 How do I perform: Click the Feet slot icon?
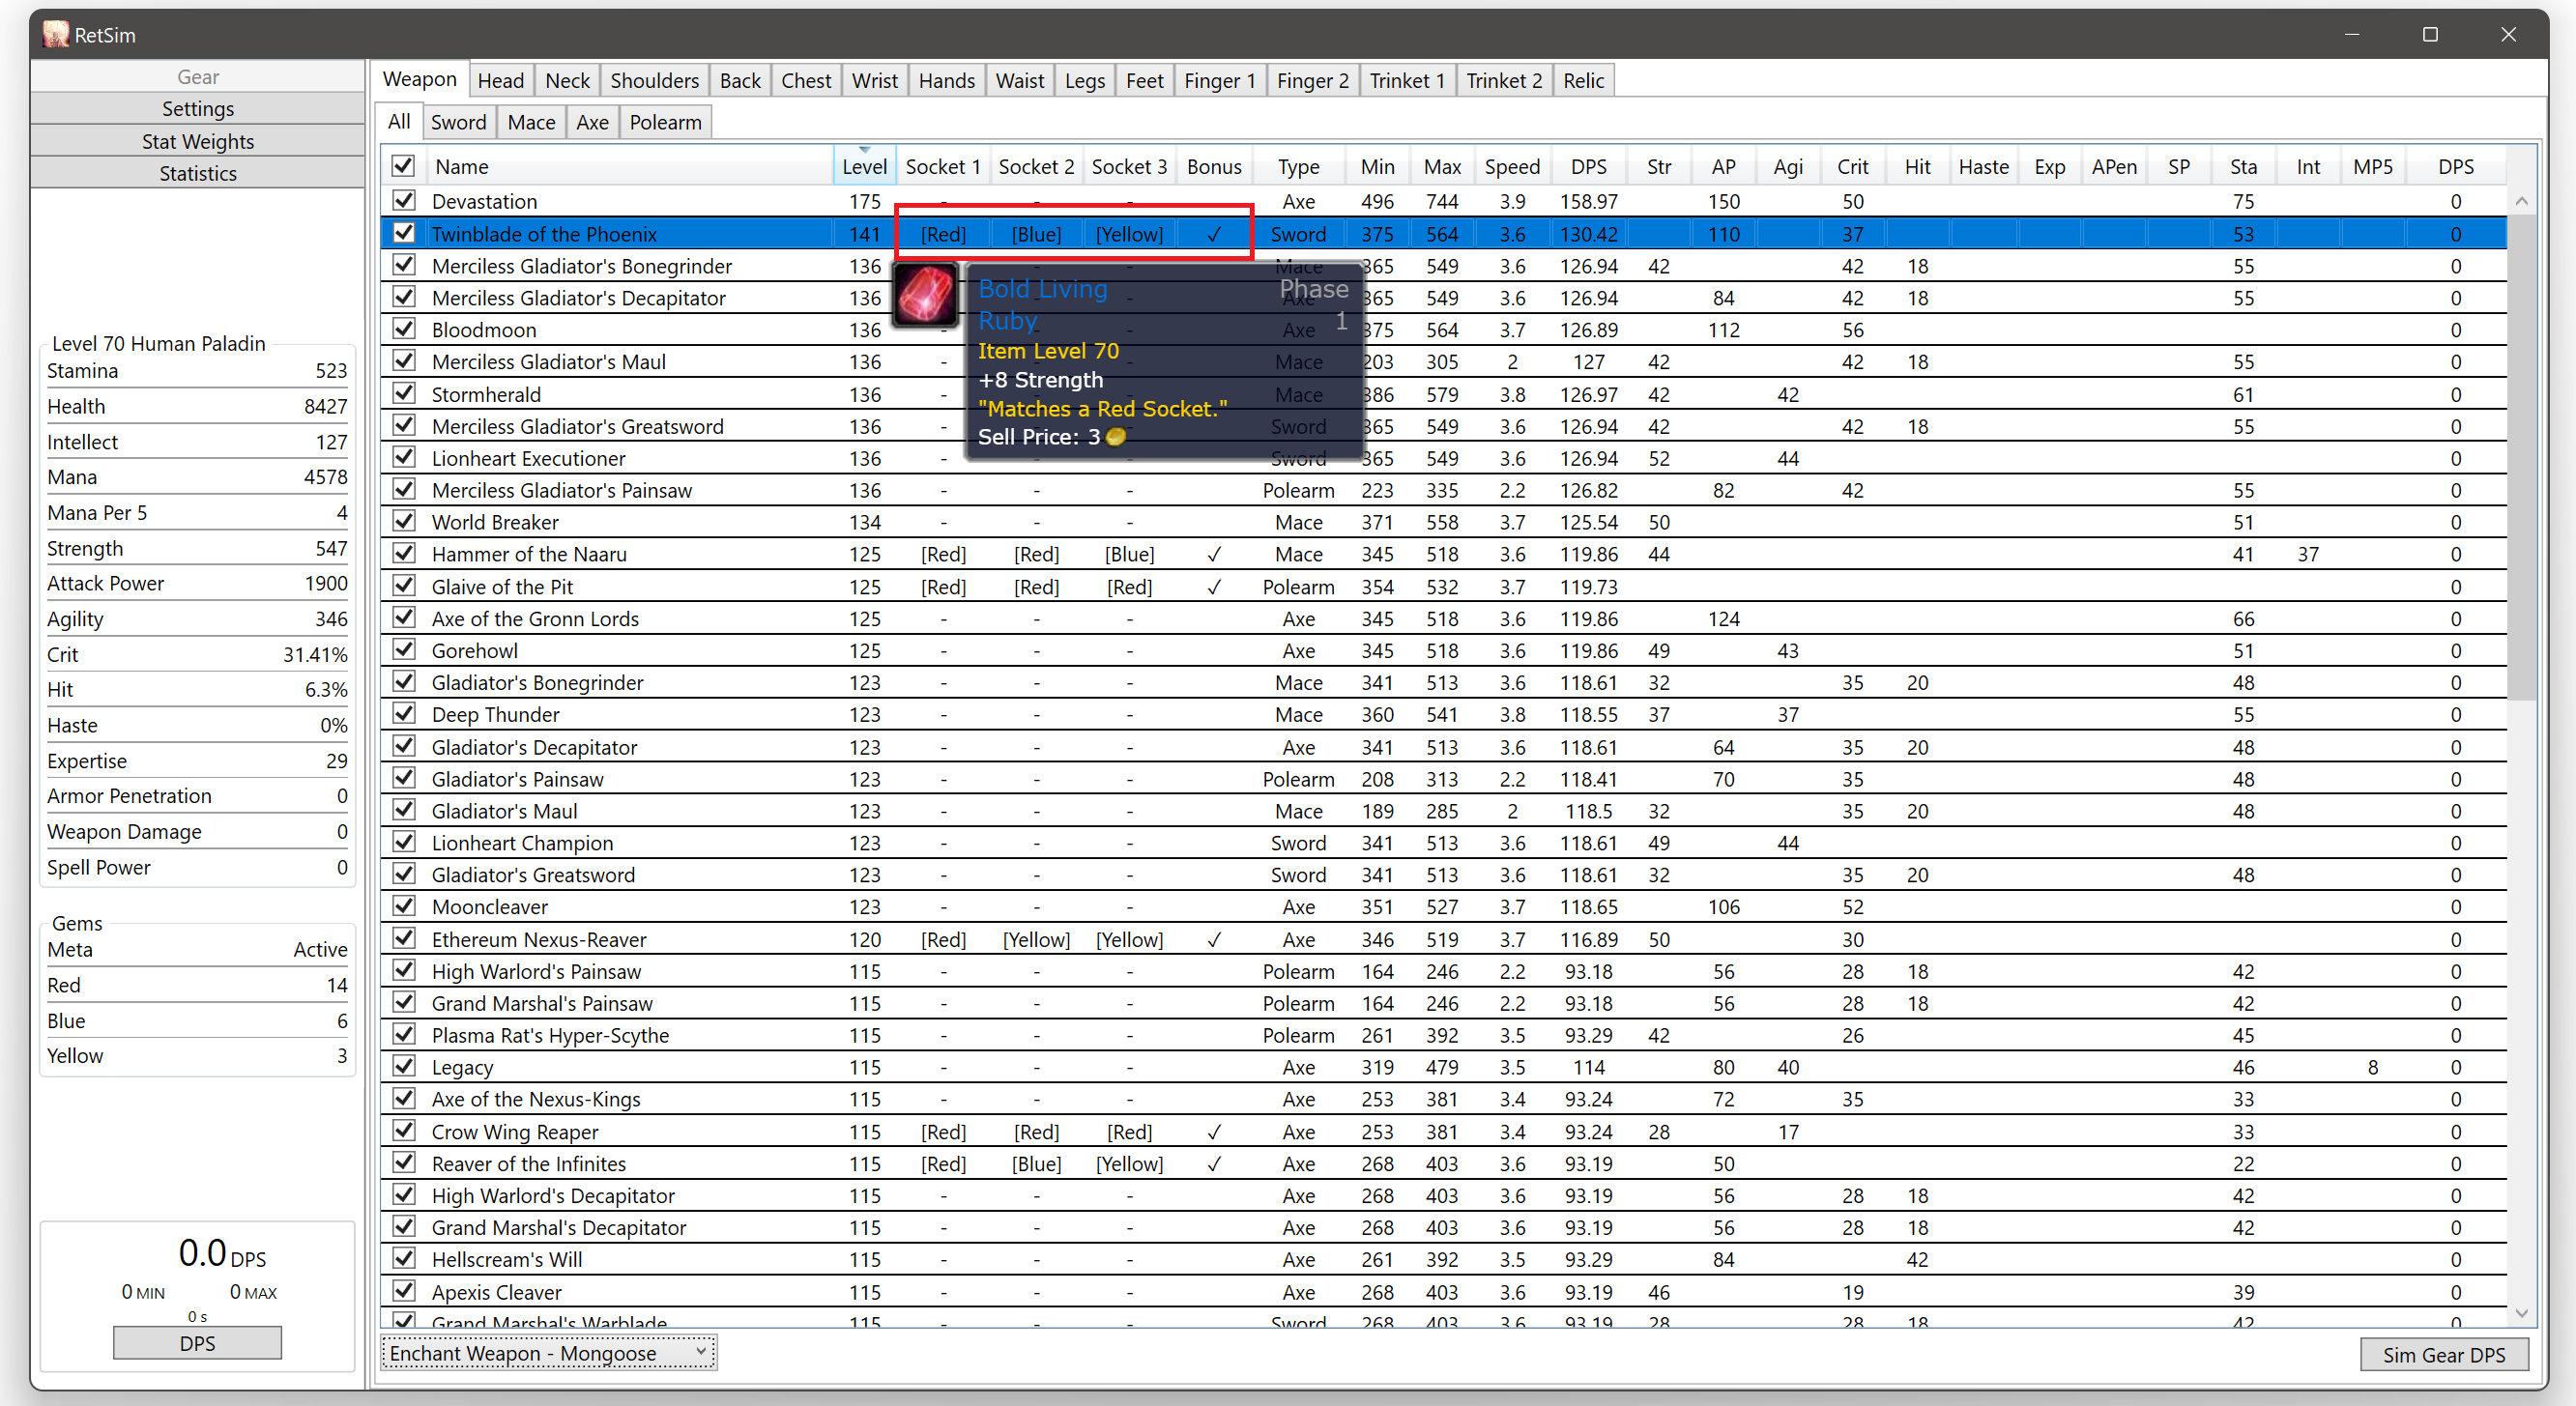(x=1146, y=79)
